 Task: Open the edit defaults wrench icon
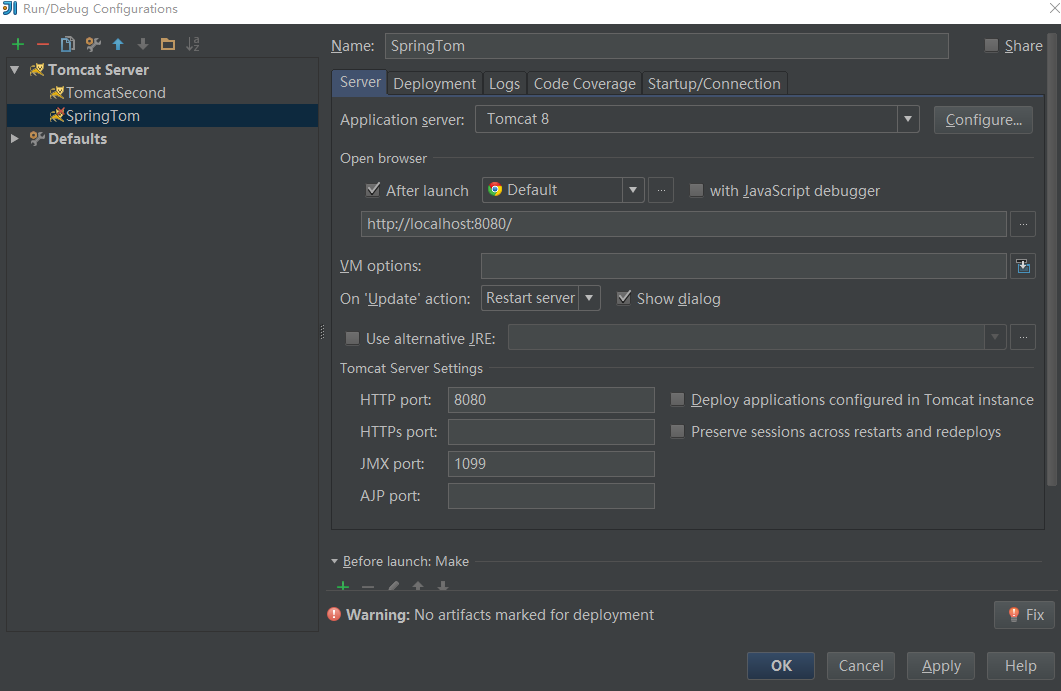(x=93, y=44)
